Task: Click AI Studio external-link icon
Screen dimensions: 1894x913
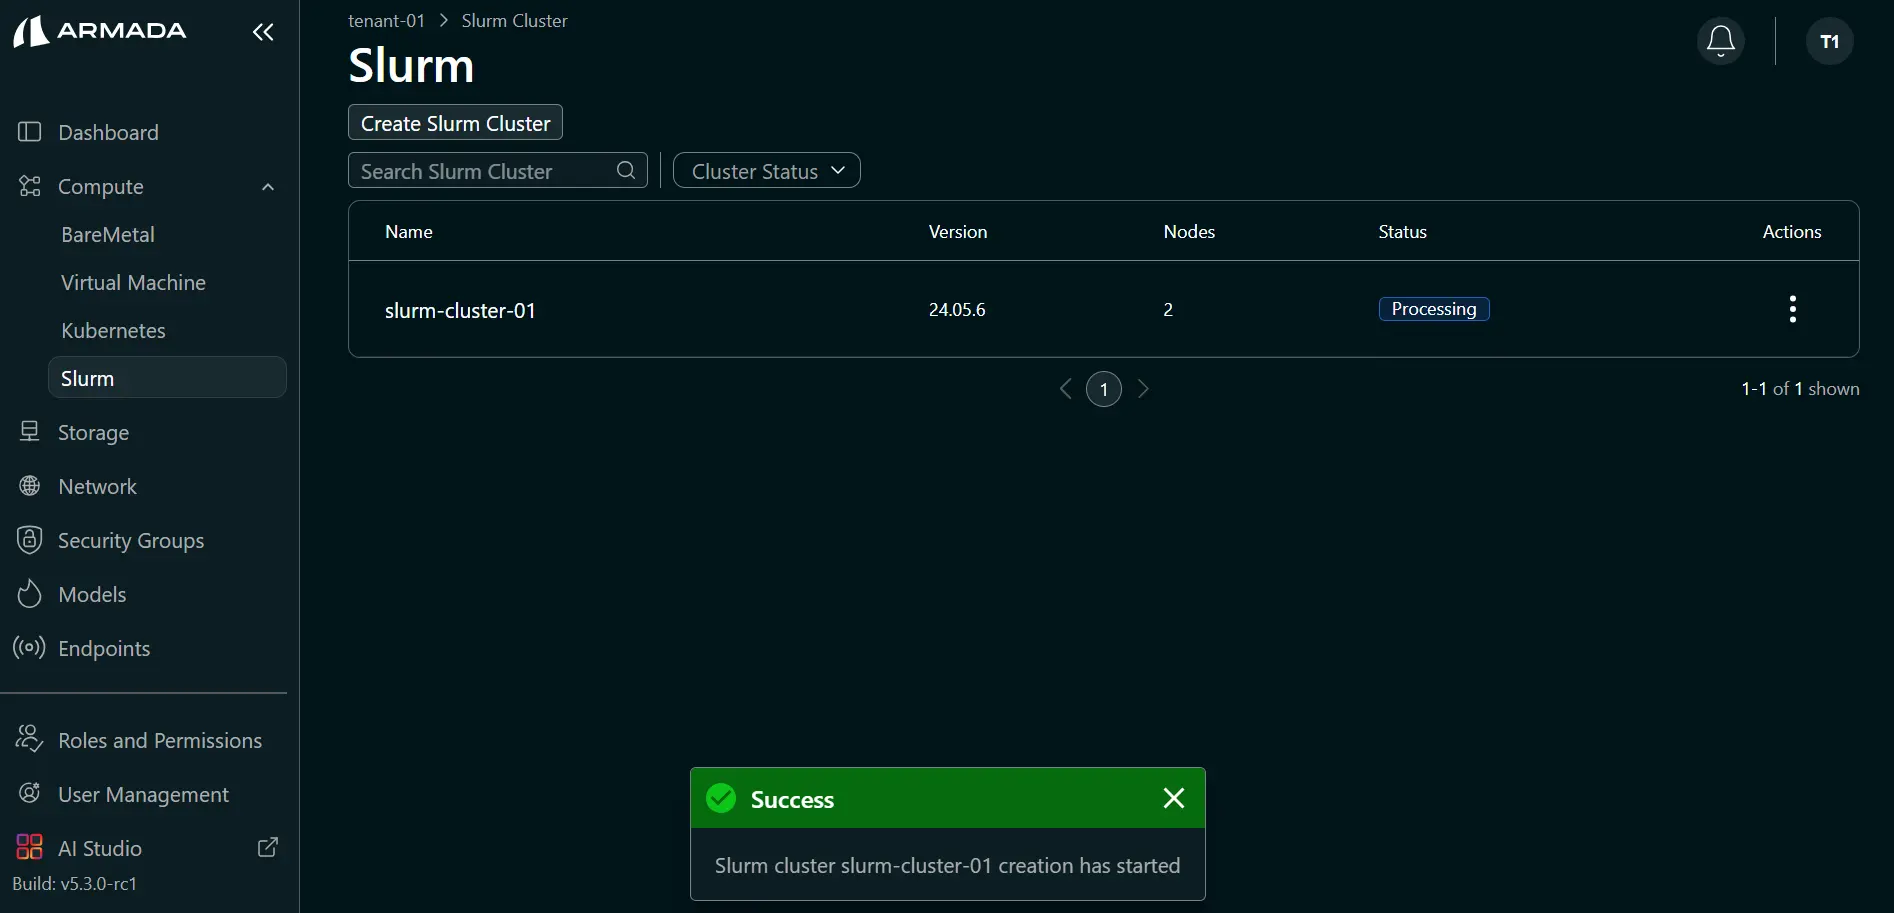Action: click(268, 847)
